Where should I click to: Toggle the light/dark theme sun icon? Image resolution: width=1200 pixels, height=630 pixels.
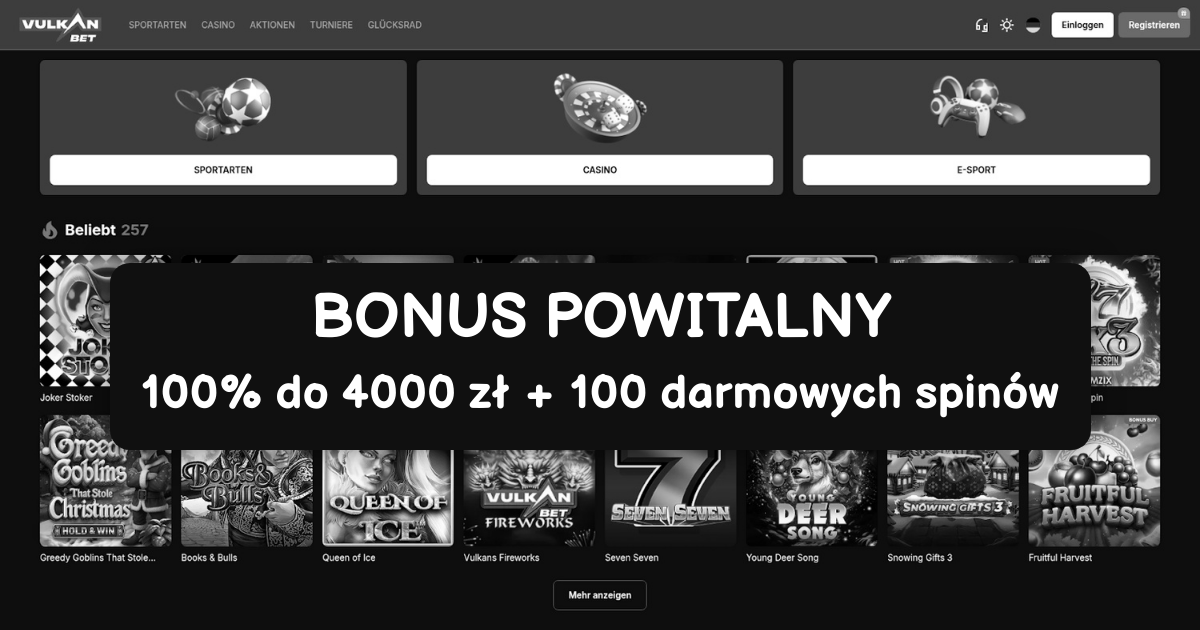pos(1007,25)
